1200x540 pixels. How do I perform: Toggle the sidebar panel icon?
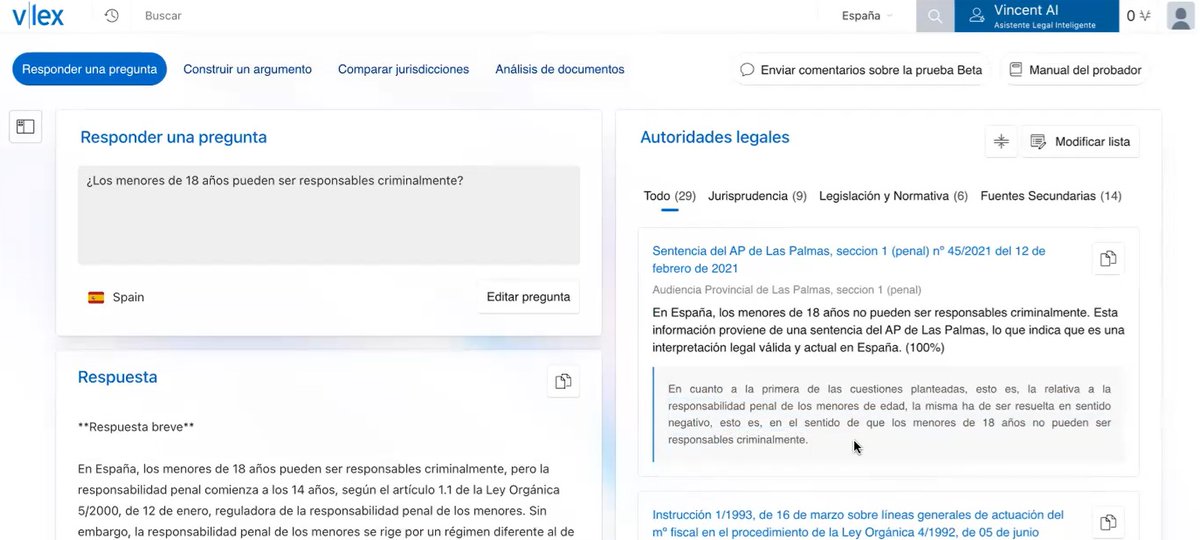(x=25, y=126)
